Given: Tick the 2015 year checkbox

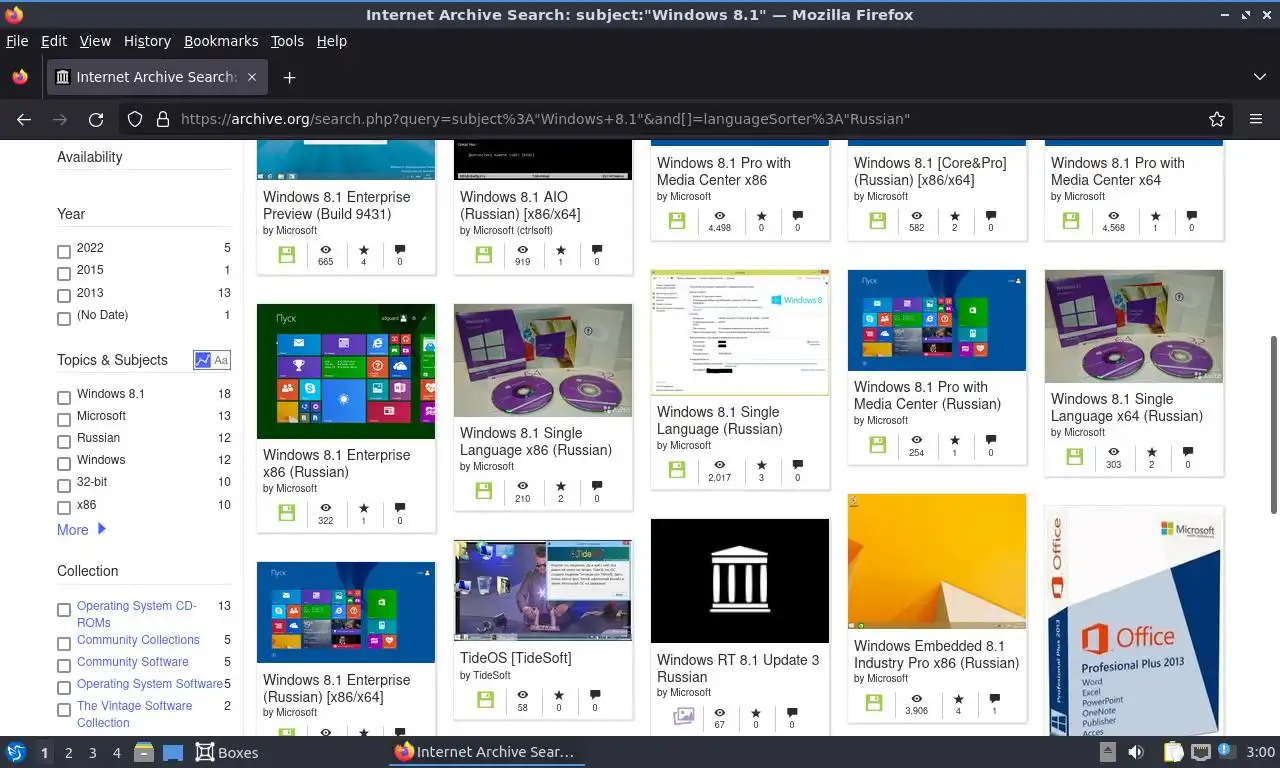Looking at the screenshot, I should (x=64, y=274).
